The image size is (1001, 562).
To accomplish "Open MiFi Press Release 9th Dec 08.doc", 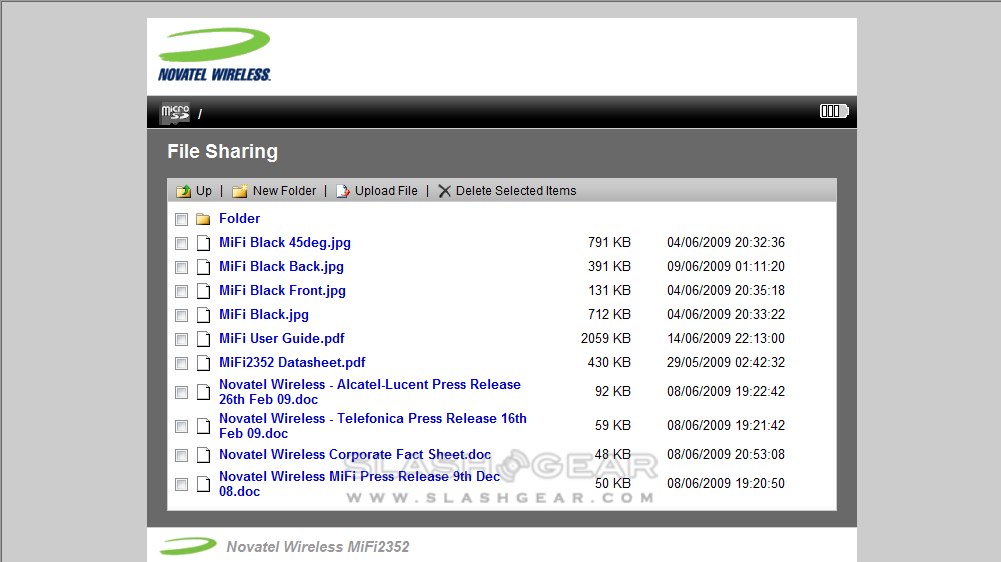I will tap(359, 483).
